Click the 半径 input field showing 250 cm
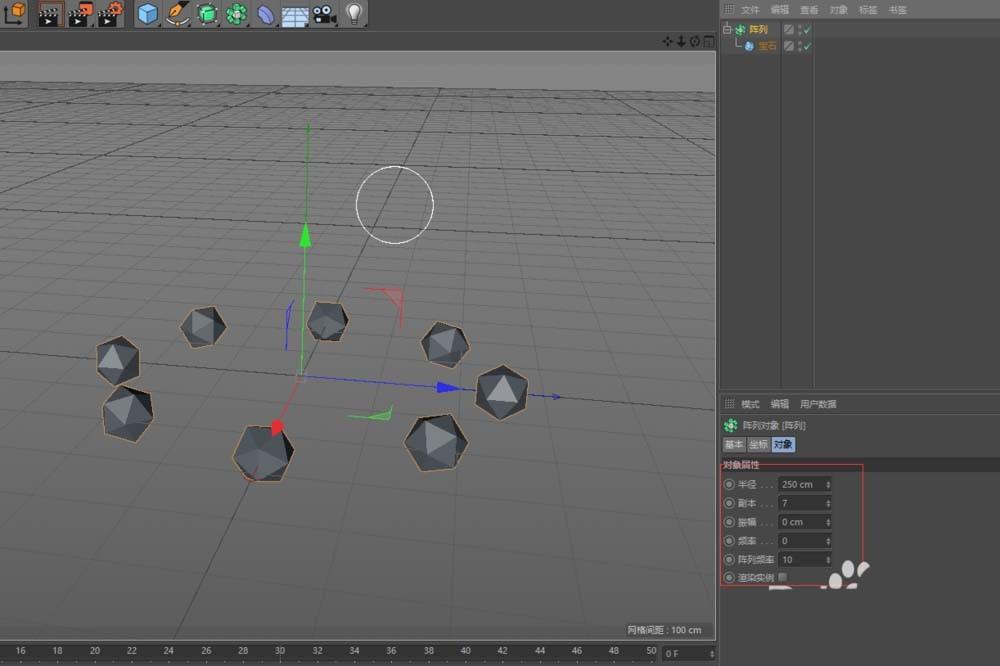 (x=800, y=484)
